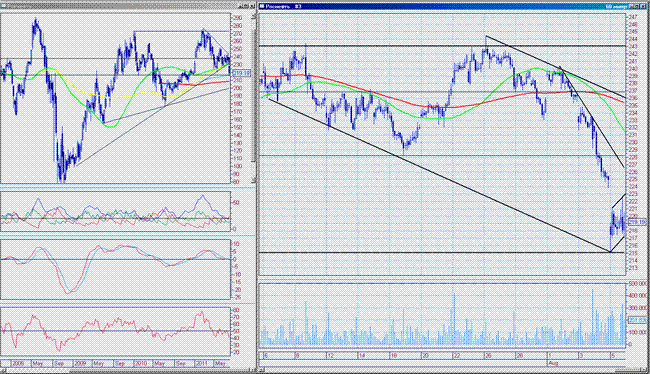This screenshot has width=650, height=374.
Task: Minimize the Роснефть hourly chart window
Action: click(x=632, y=6)
